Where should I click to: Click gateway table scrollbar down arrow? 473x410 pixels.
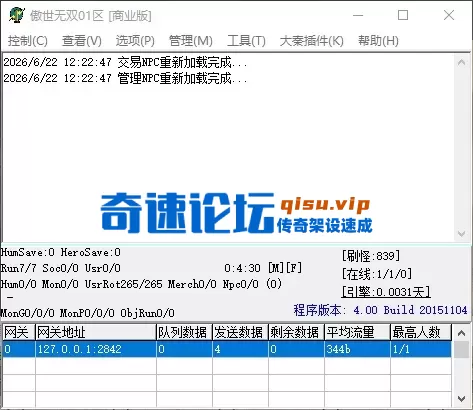tap(462, 399)
